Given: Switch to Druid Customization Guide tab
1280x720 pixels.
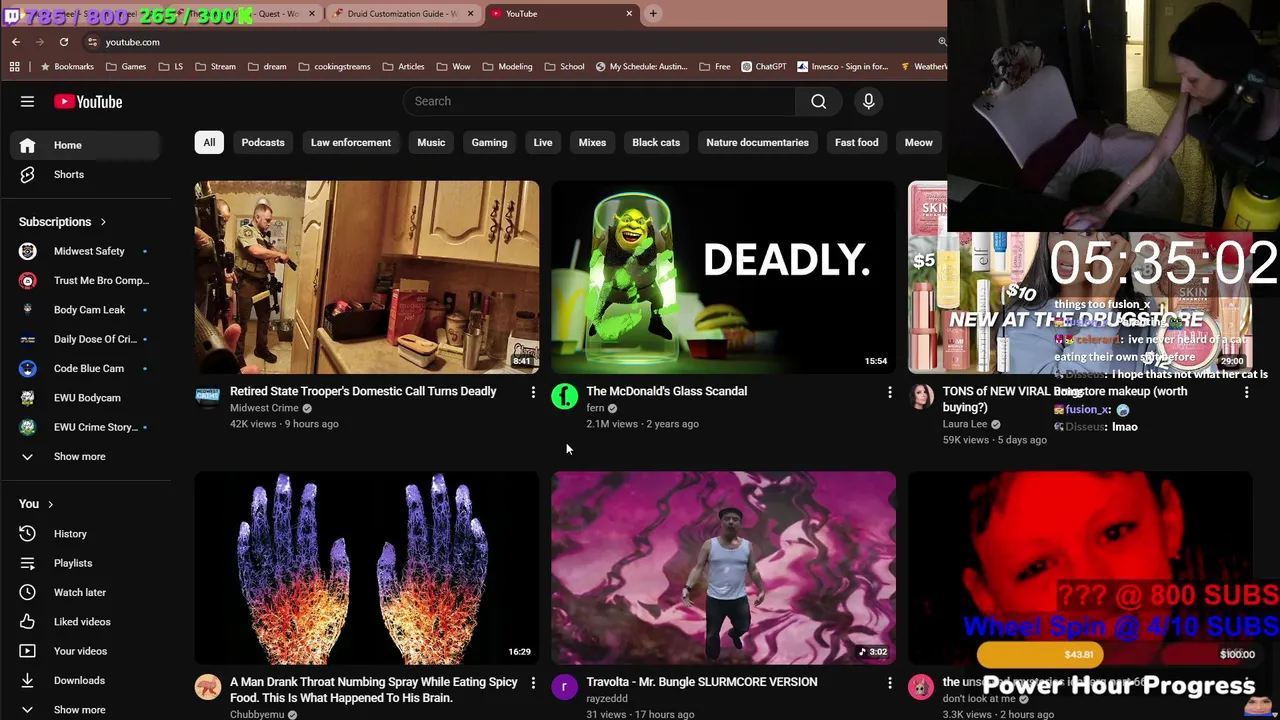Looking at the screenshot, I should (x=402, y=14).
